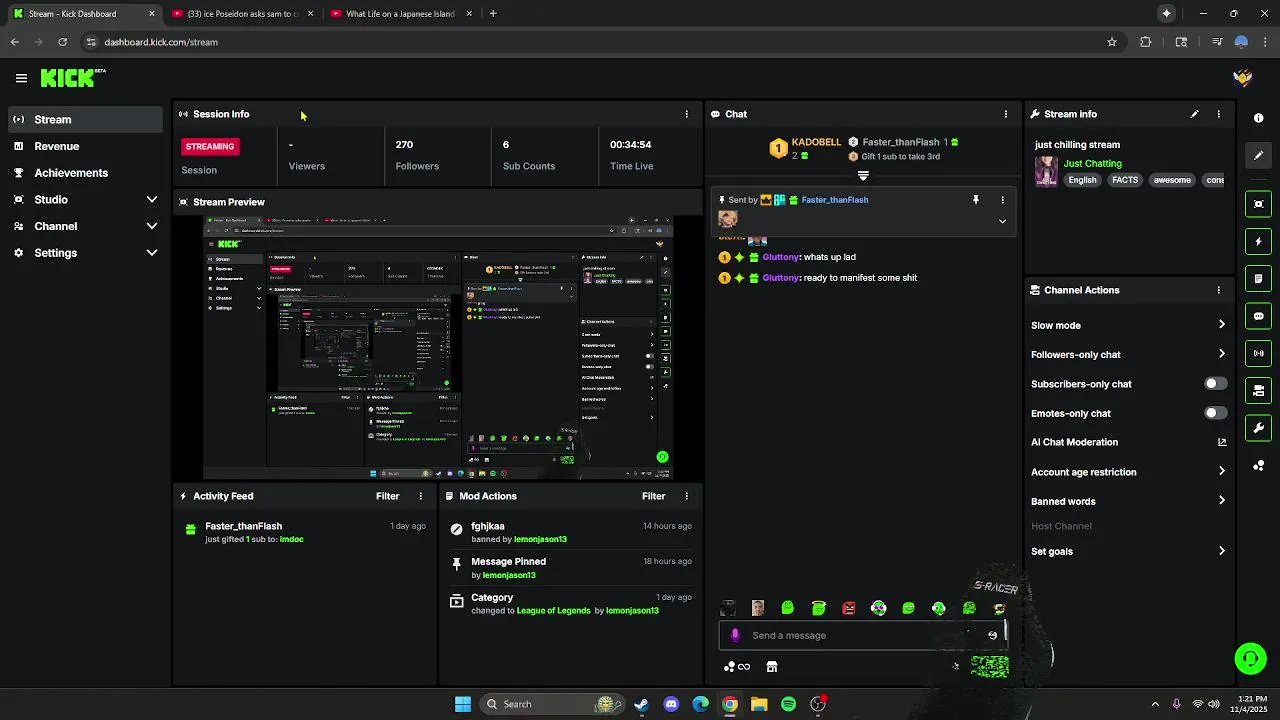Click the Kick logo
Screen dimensions: 1280x720
(72, 78)
